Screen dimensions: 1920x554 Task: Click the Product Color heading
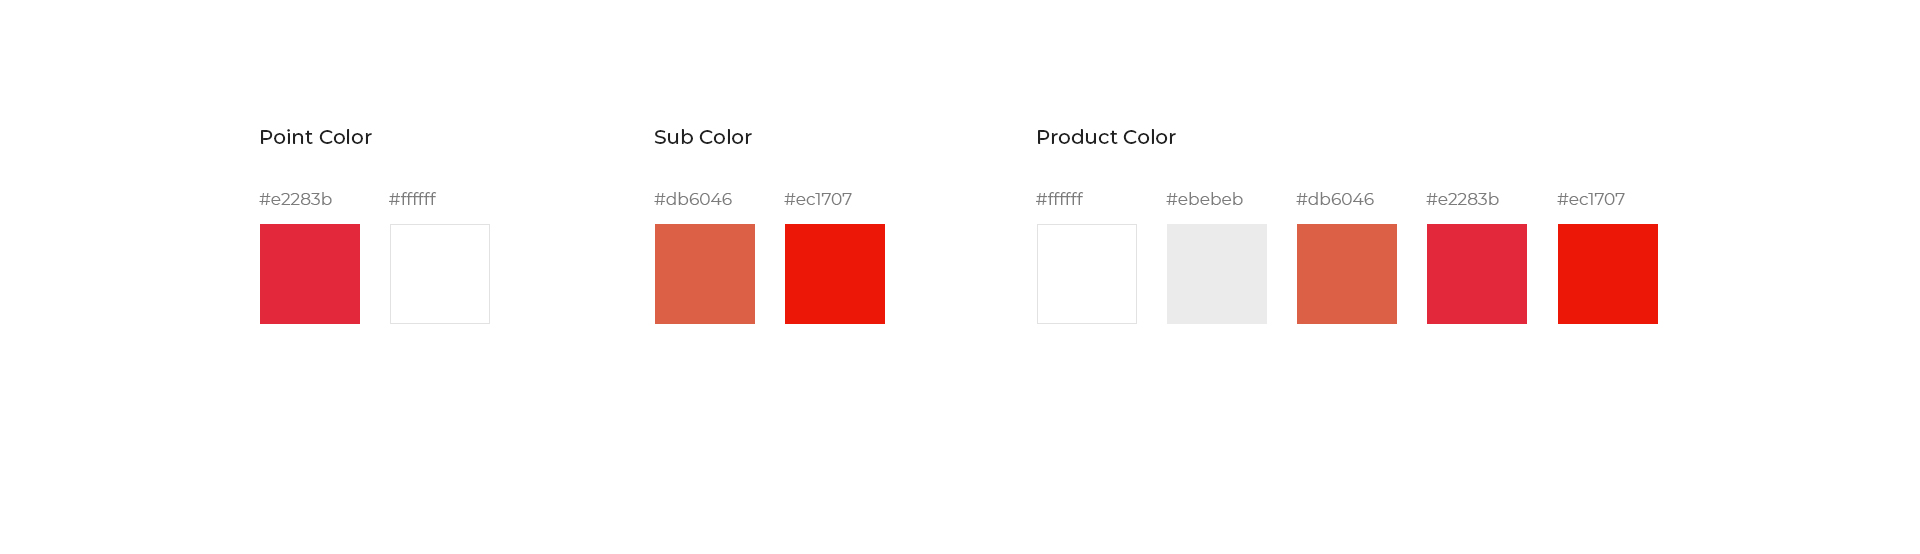[1106, 137]
